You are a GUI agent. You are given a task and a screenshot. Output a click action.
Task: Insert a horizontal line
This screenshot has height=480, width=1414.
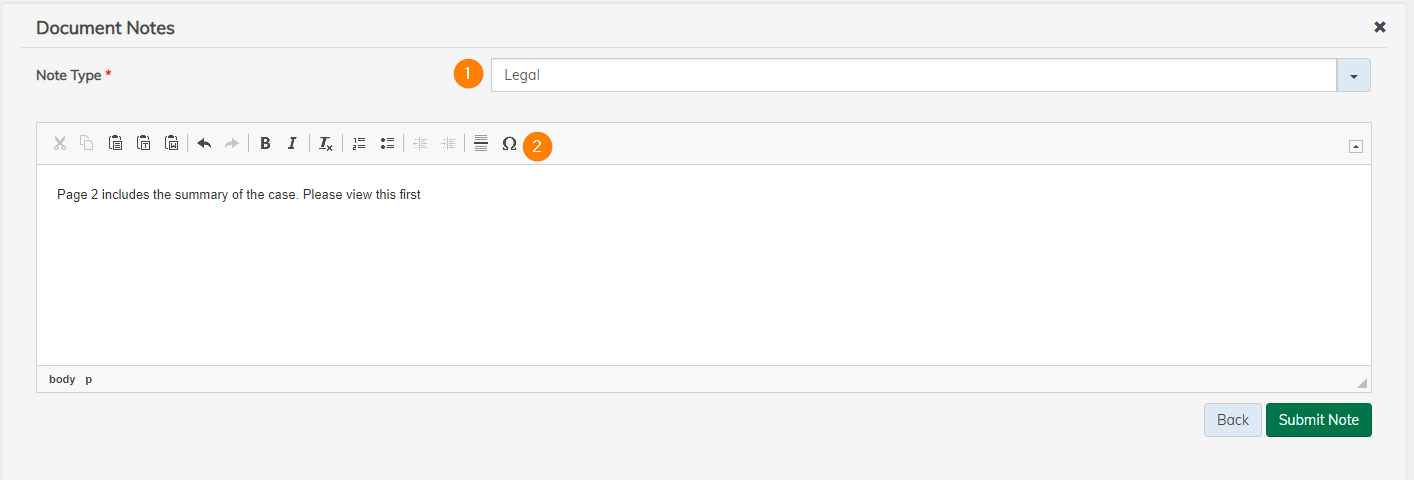click(481, 144)
